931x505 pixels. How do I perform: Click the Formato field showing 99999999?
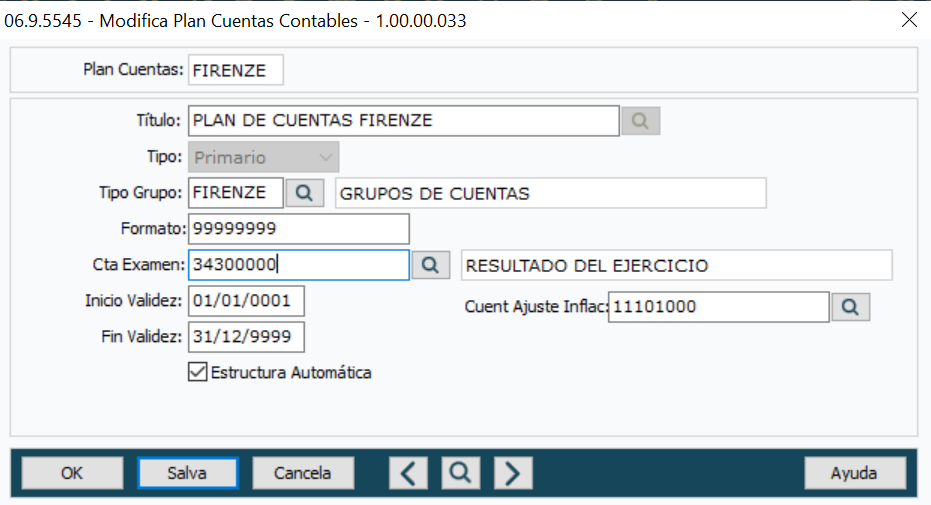pyautogui.click(x=299, y=228)
